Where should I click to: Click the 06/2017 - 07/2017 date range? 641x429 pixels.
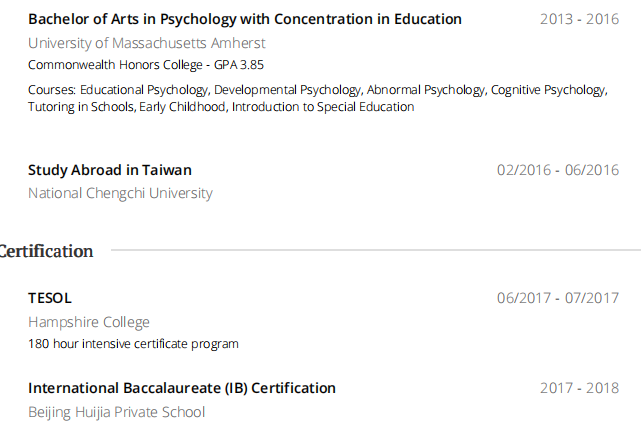(x=558, y=298)
